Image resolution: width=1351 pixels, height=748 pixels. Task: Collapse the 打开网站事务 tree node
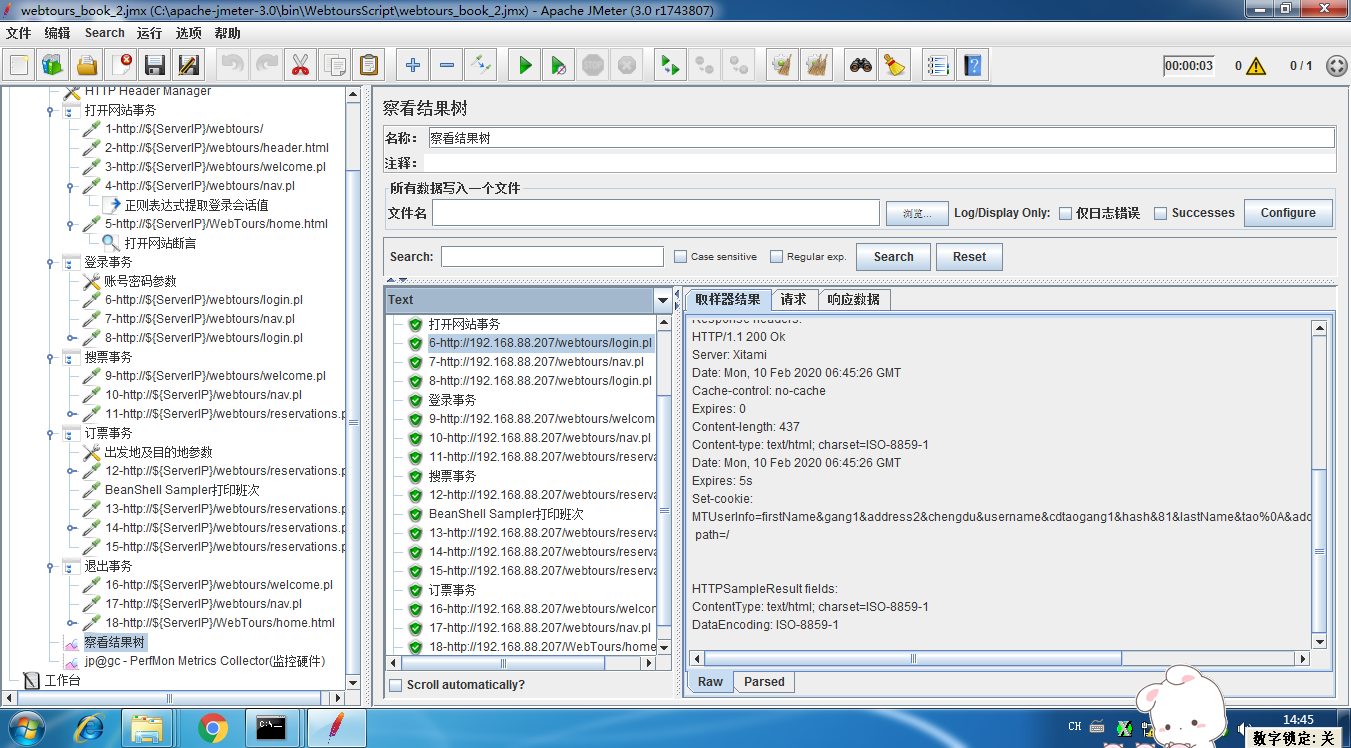click(50, 110)
